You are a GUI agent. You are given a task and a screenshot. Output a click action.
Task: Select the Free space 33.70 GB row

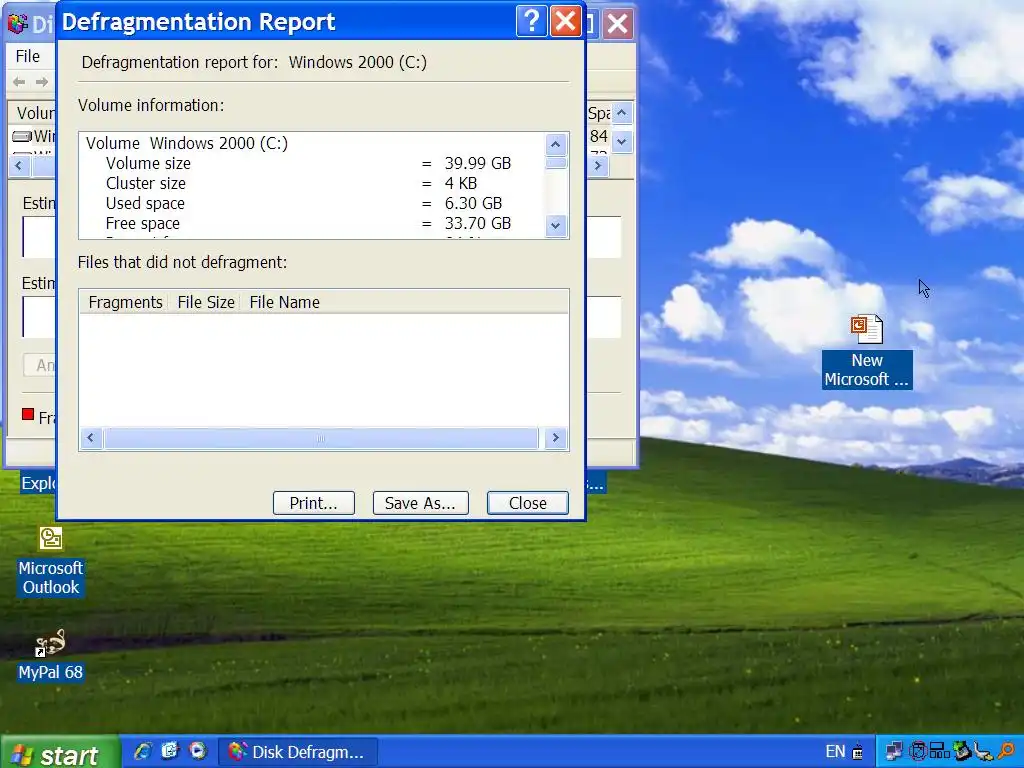(x=308, y=223)
